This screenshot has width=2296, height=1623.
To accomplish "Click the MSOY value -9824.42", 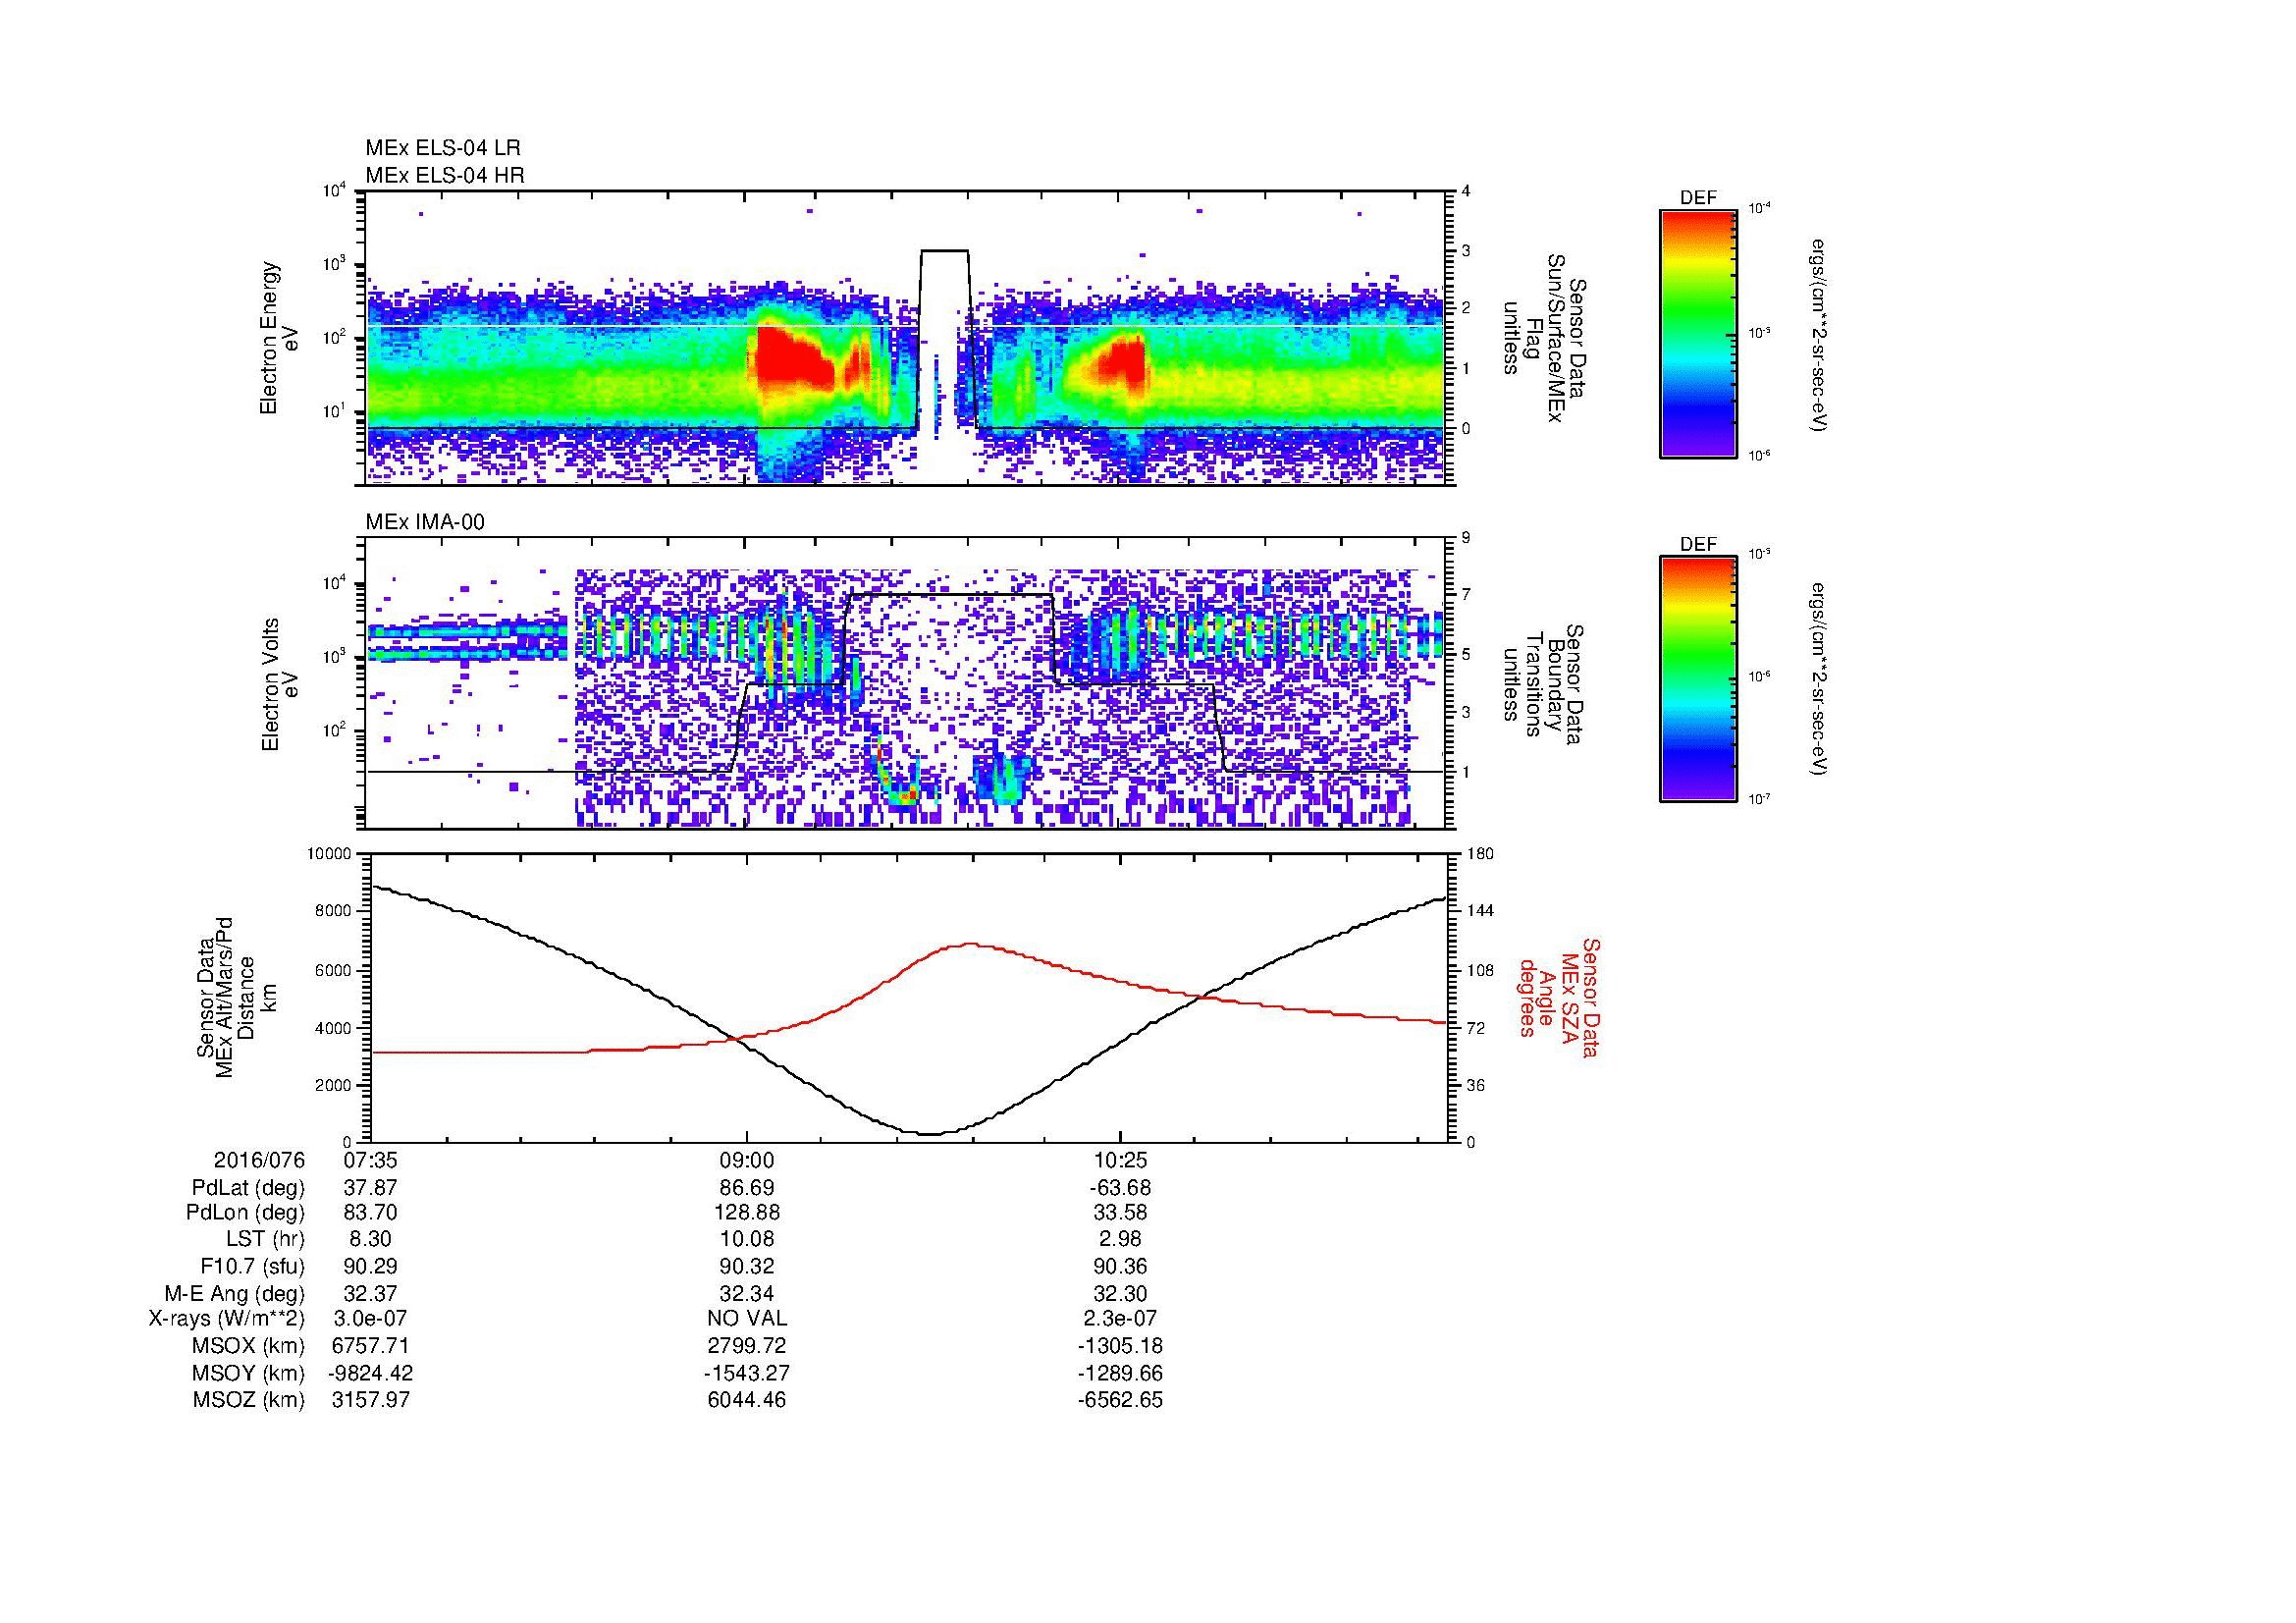I will [371, 1373].
